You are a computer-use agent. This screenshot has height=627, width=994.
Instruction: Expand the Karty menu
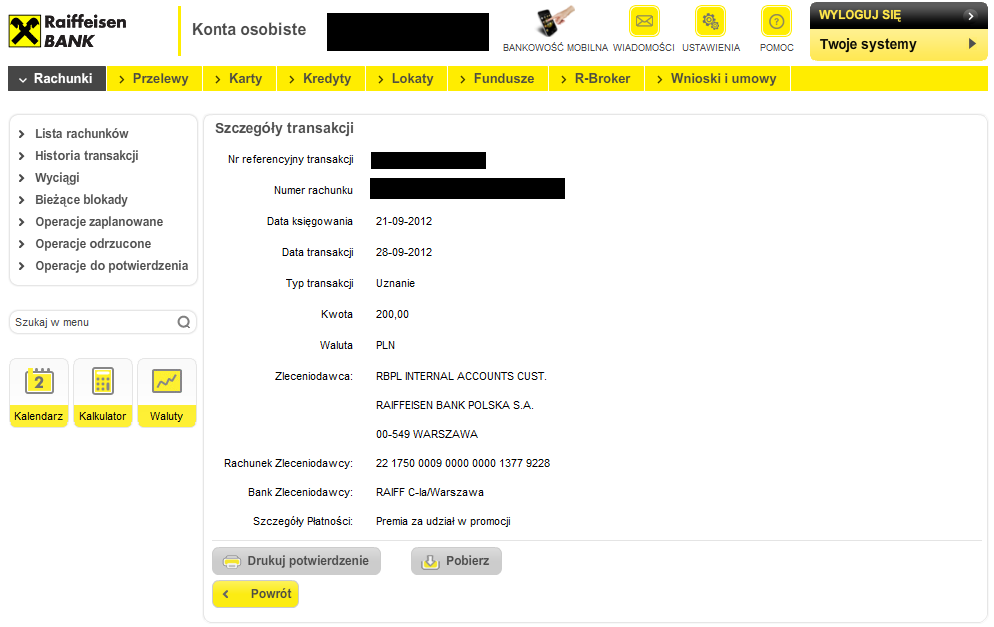238,79
